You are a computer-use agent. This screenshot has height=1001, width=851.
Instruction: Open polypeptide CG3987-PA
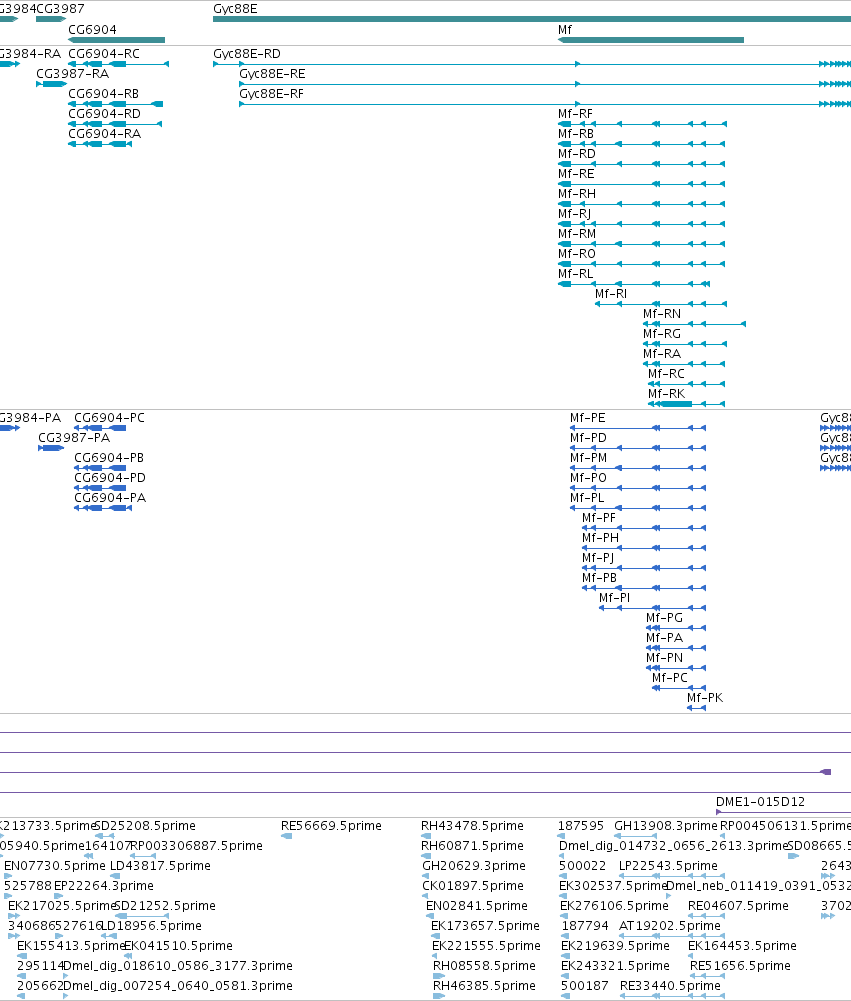pos(74,437)
